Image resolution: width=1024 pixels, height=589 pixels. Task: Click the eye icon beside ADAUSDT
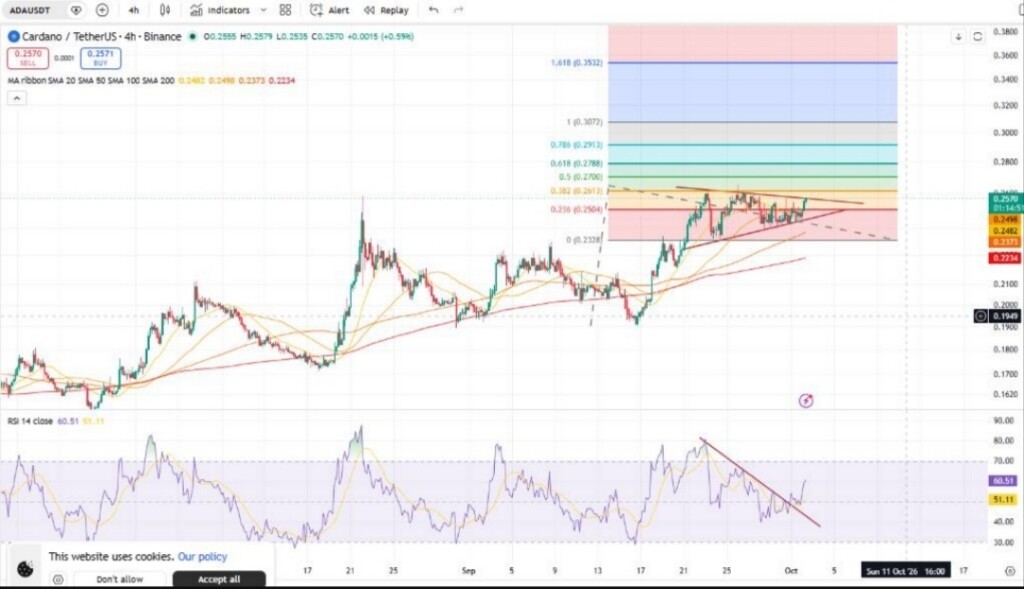76,10
